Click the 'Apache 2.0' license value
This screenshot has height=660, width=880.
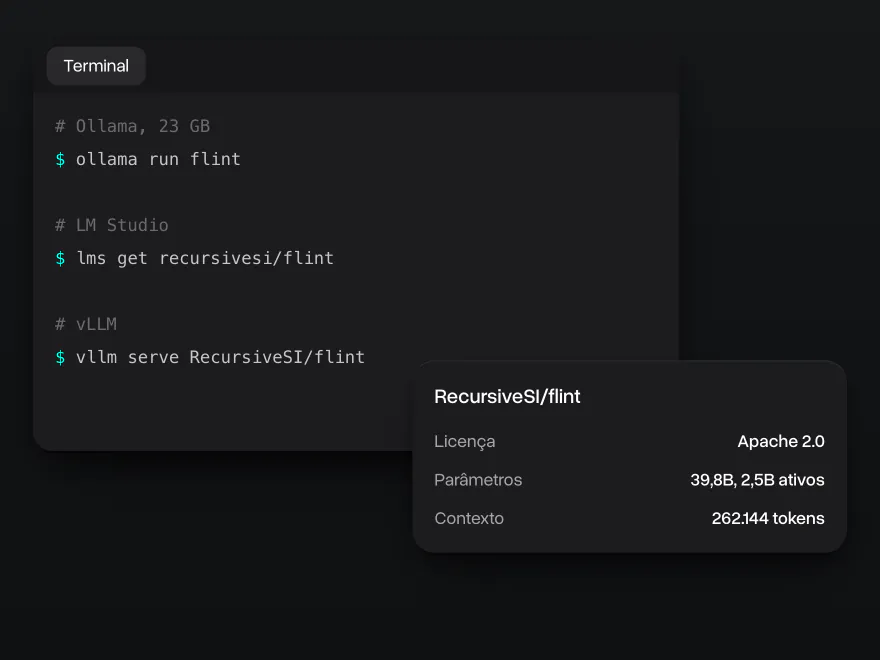tap(781, 441)
